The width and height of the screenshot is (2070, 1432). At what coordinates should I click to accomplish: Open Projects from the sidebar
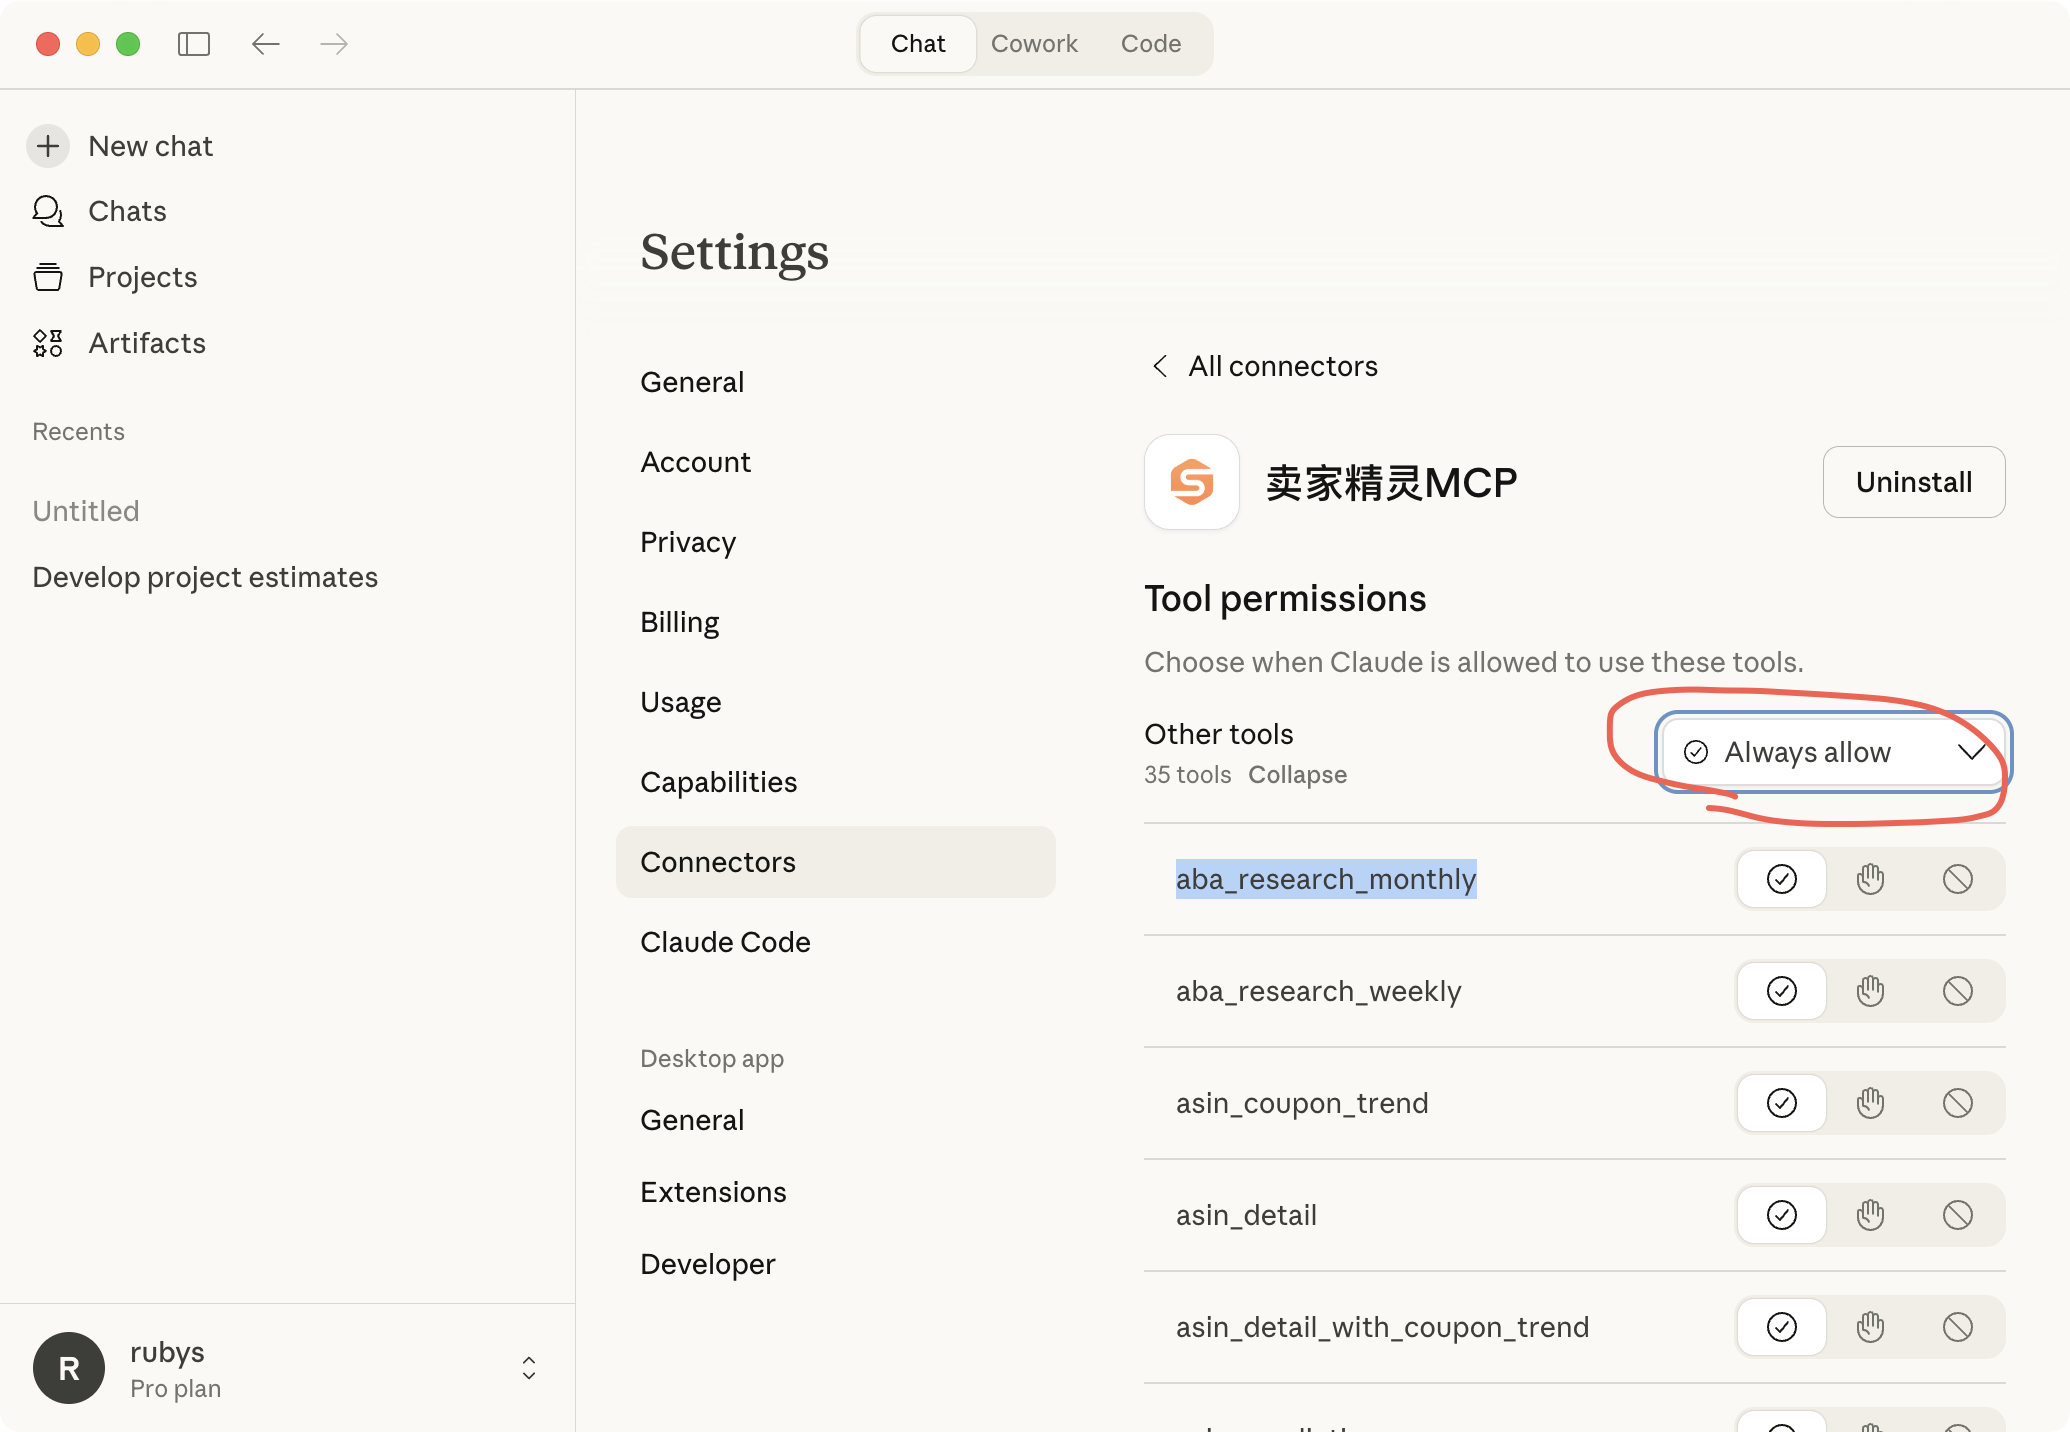click(142, 277)
